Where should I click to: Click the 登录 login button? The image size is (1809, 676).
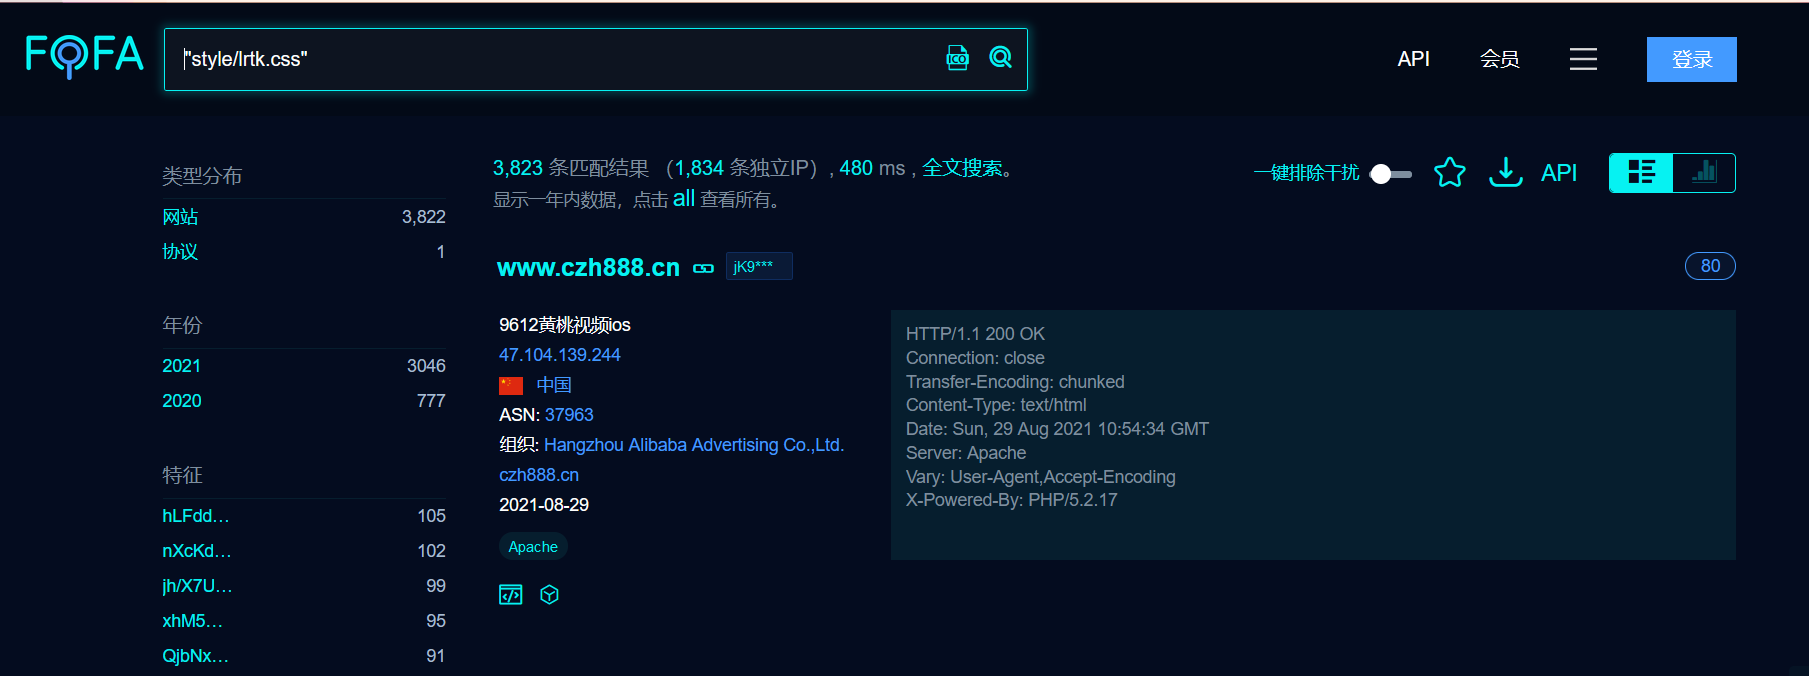pos(1692,59)
